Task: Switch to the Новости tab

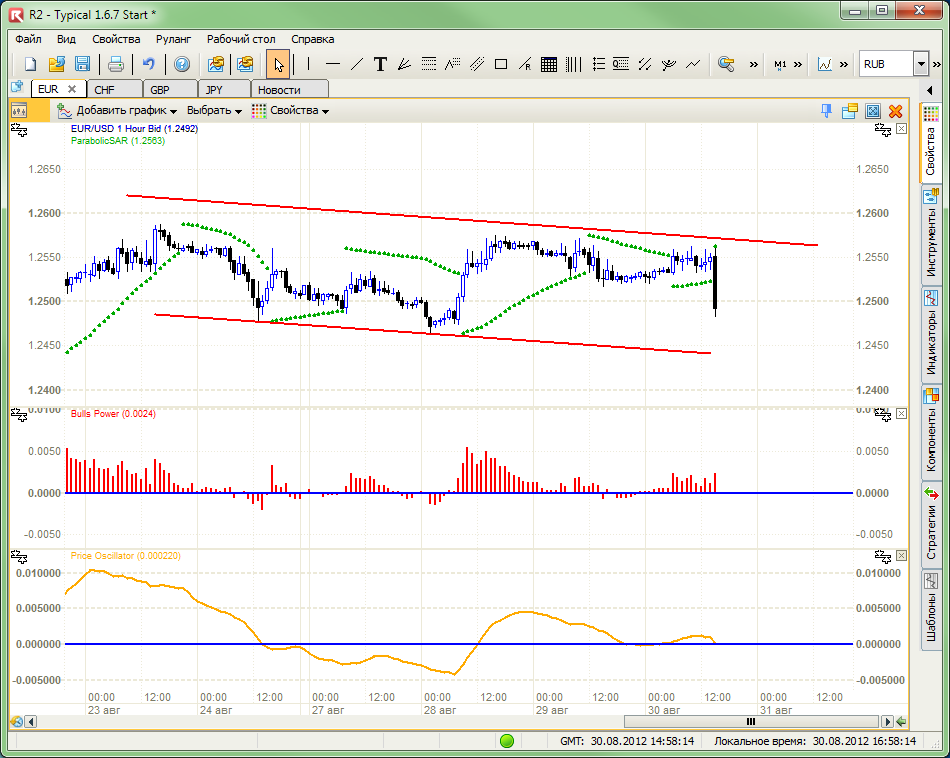Action: [x=290, y=90]
